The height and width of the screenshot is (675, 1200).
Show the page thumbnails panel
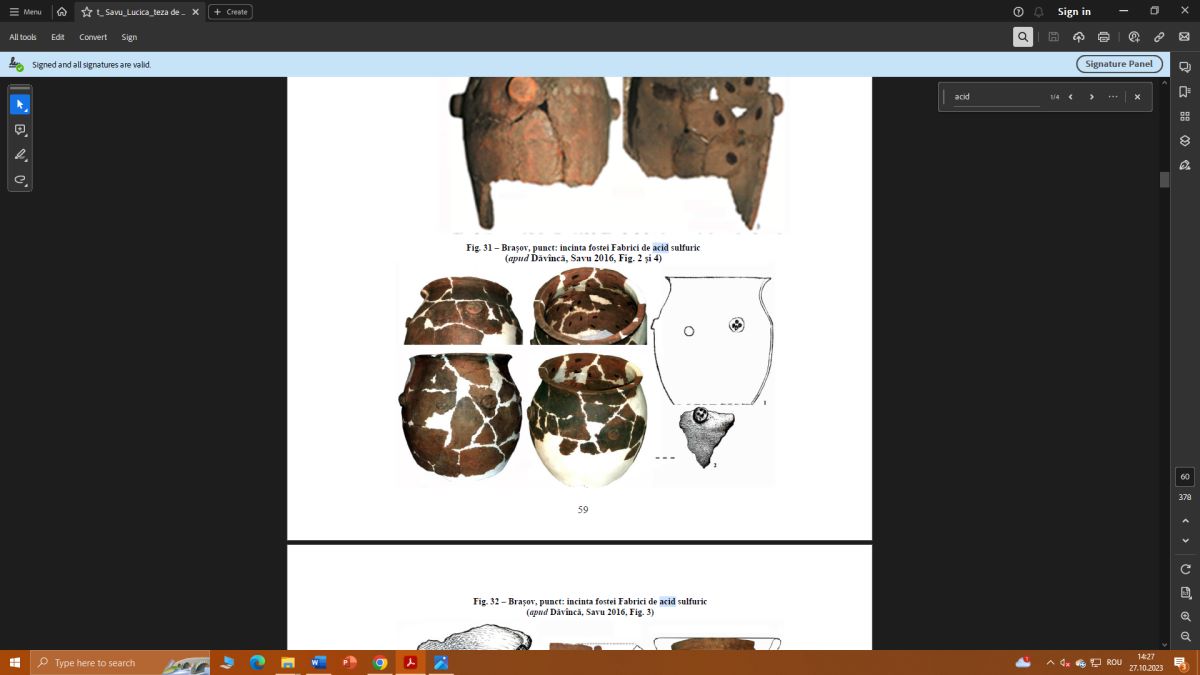(1185, 116)
